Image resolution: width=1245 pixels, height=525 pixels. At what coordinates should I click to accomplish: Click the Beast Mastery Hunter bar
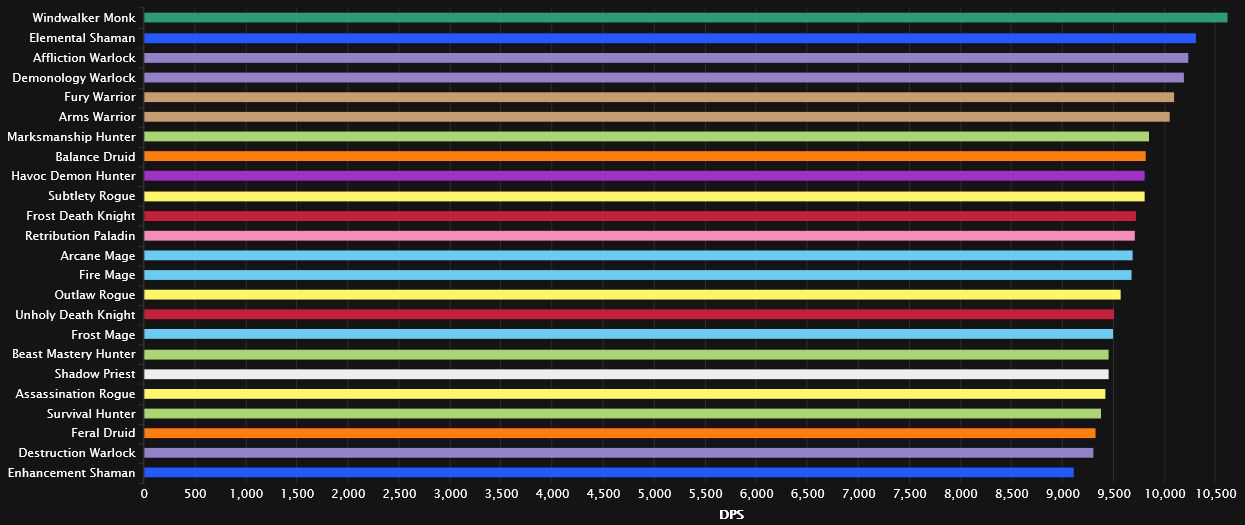click(x=626, y=354)
